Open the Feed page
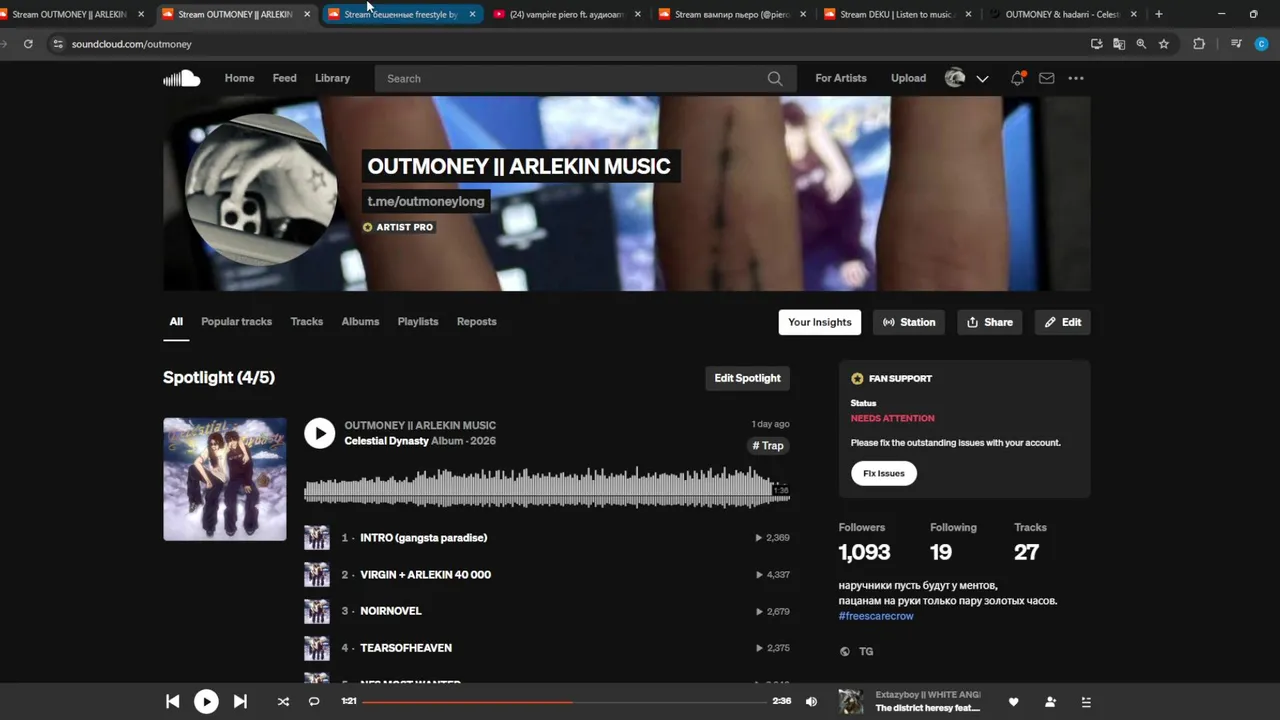The height and width of the screenshot is (720, 1280). click(x=285, y=78)
